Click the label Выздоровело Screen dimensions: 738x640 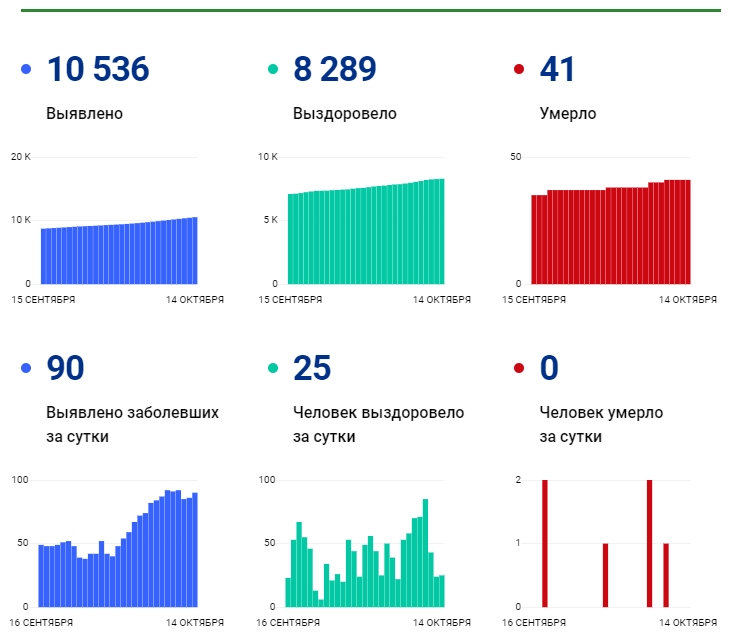pyautogui.click(x=345, y=114)
